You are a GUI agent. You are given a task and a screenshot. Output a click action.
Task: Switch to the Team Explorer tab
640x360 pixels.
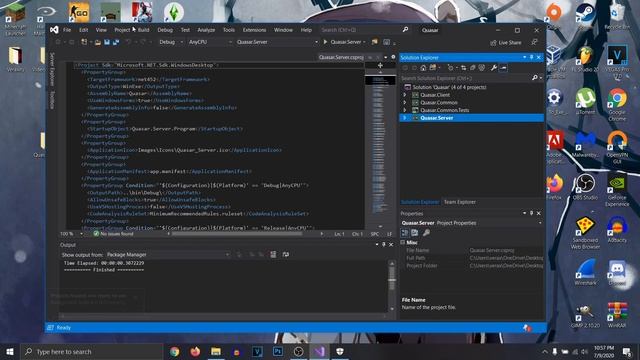[x=460, y=202]
